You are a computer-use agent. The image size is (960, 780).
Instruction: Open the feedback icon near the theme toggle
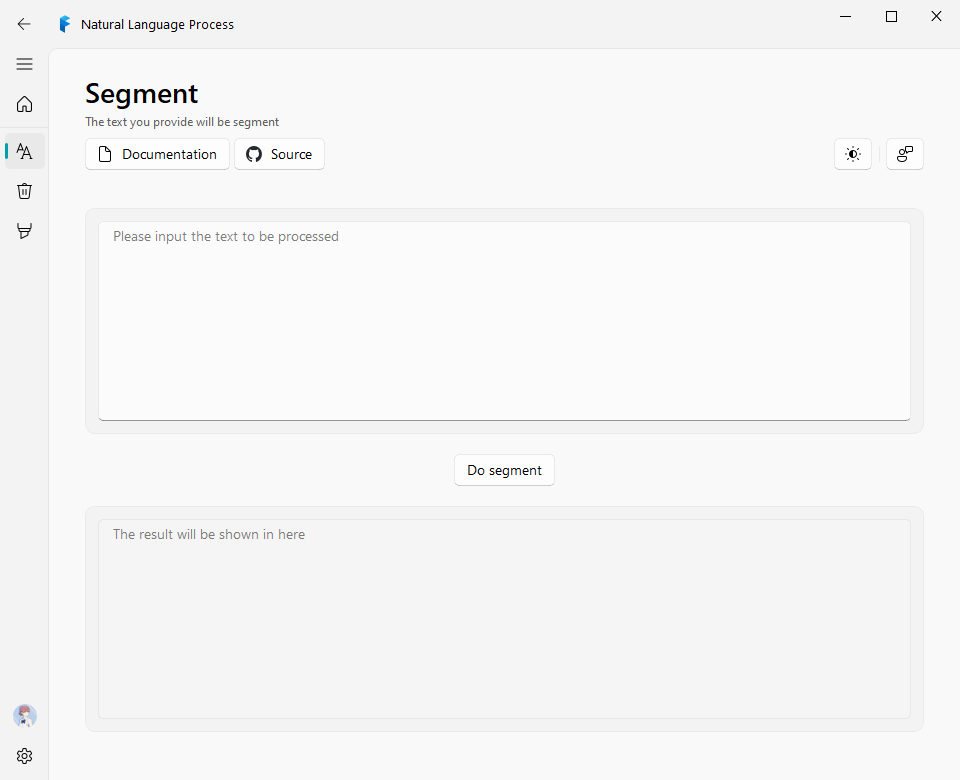tap(904, 154)
